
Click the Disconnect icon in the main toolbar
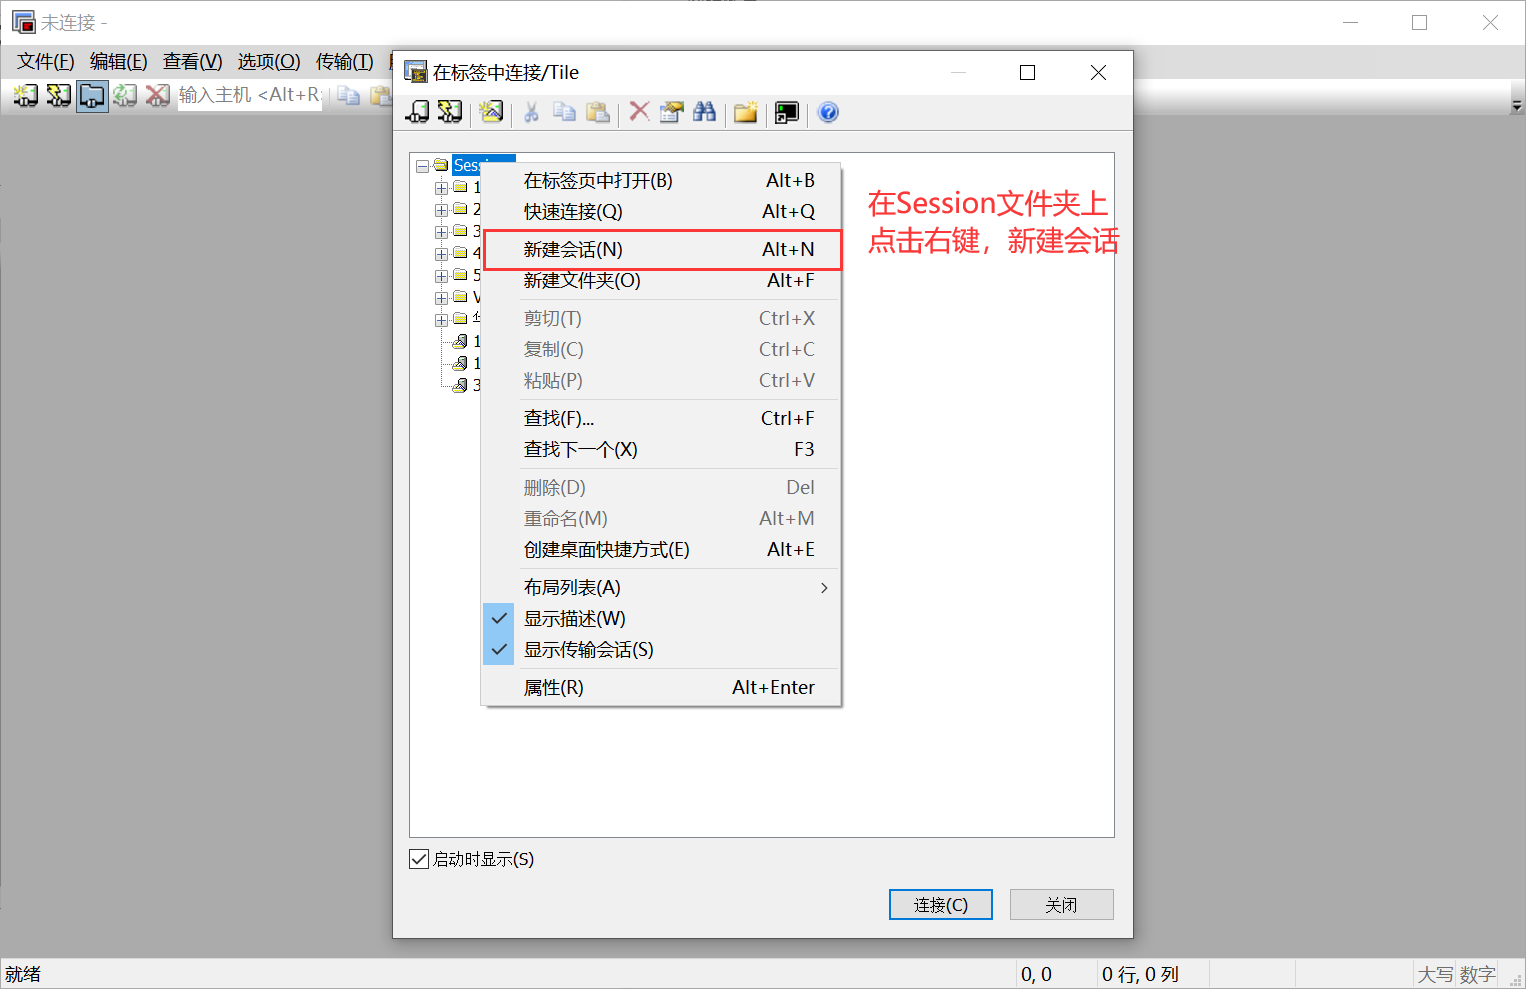(x=157, y=95)
